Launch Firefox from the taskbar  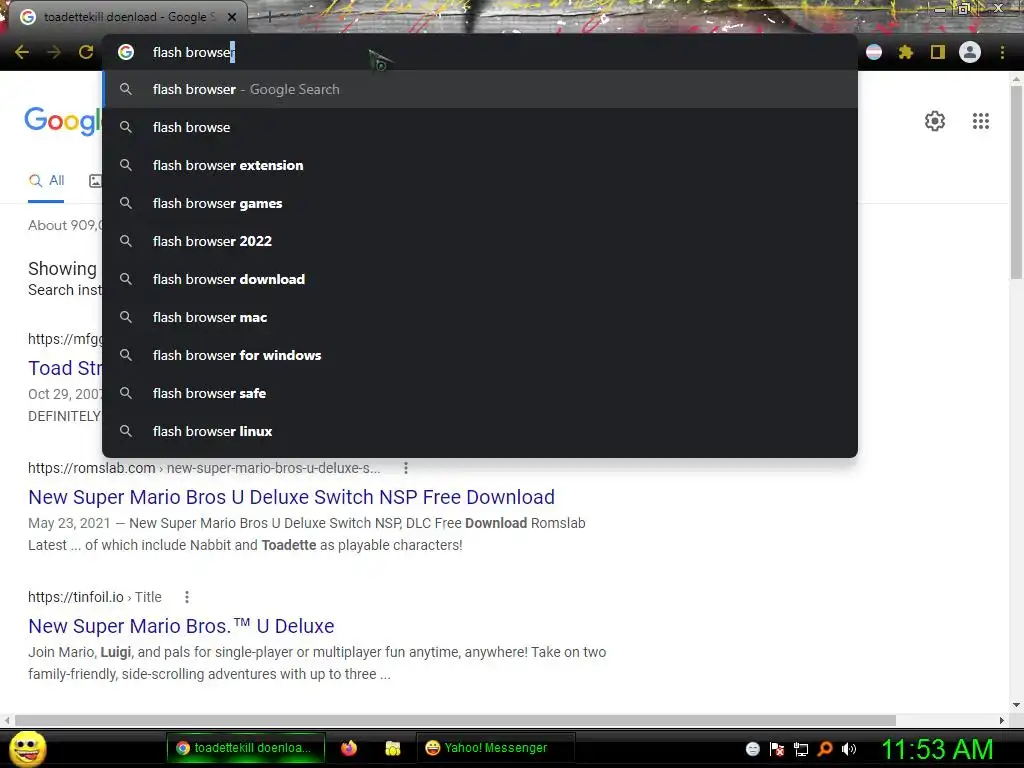coord(349,748)
